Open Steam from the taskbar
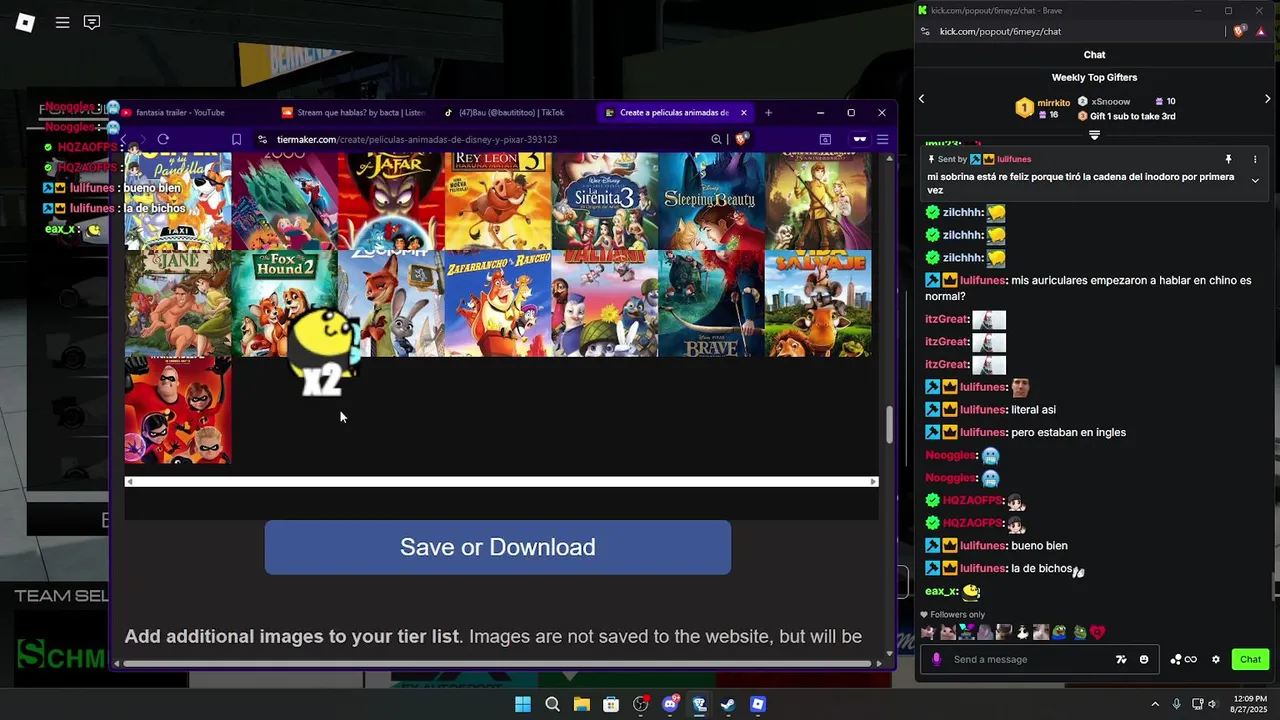1280x720 pixels. 728,704
